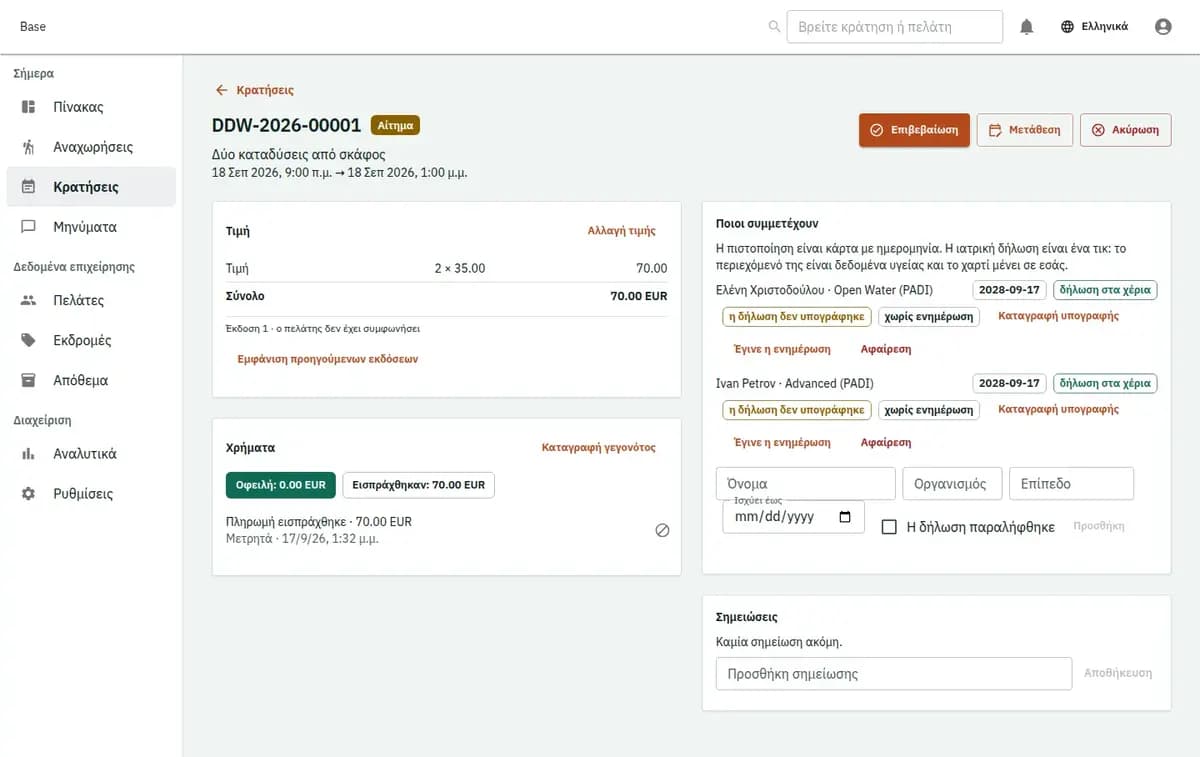Open Εκδρομές in the sidebar

[91, 340]
